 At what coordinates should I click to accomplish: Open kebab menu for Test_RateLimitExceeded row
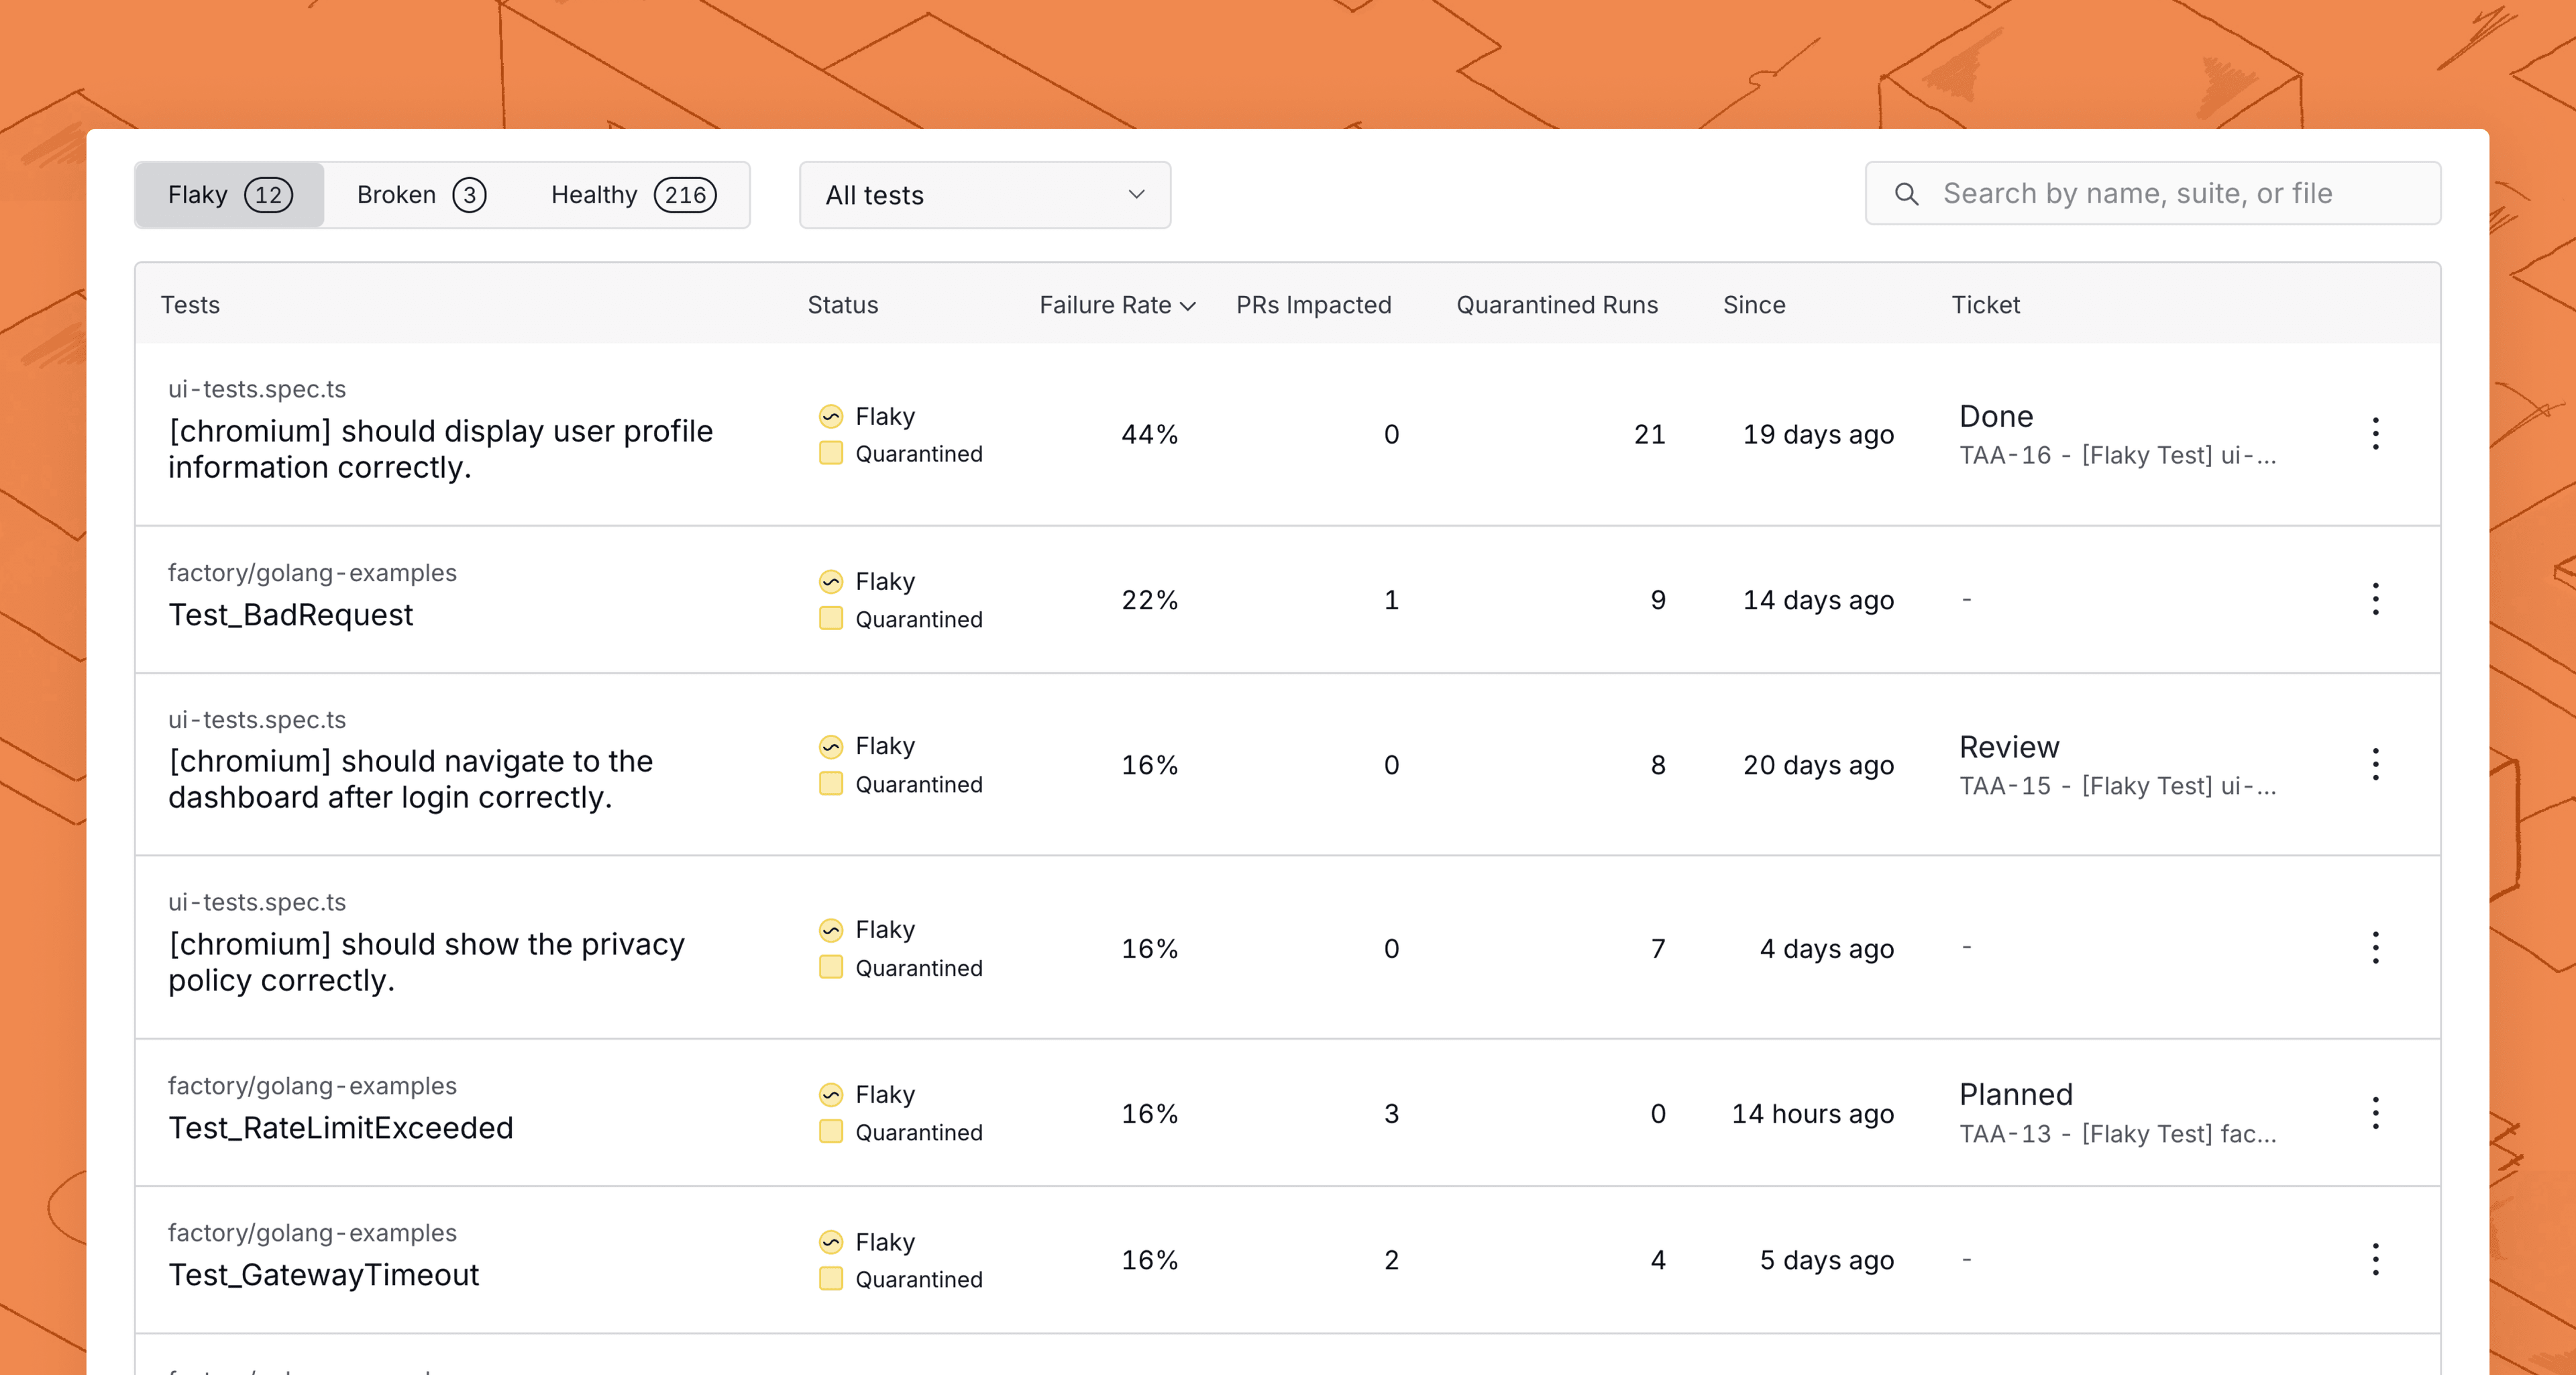point(2375,1113)
